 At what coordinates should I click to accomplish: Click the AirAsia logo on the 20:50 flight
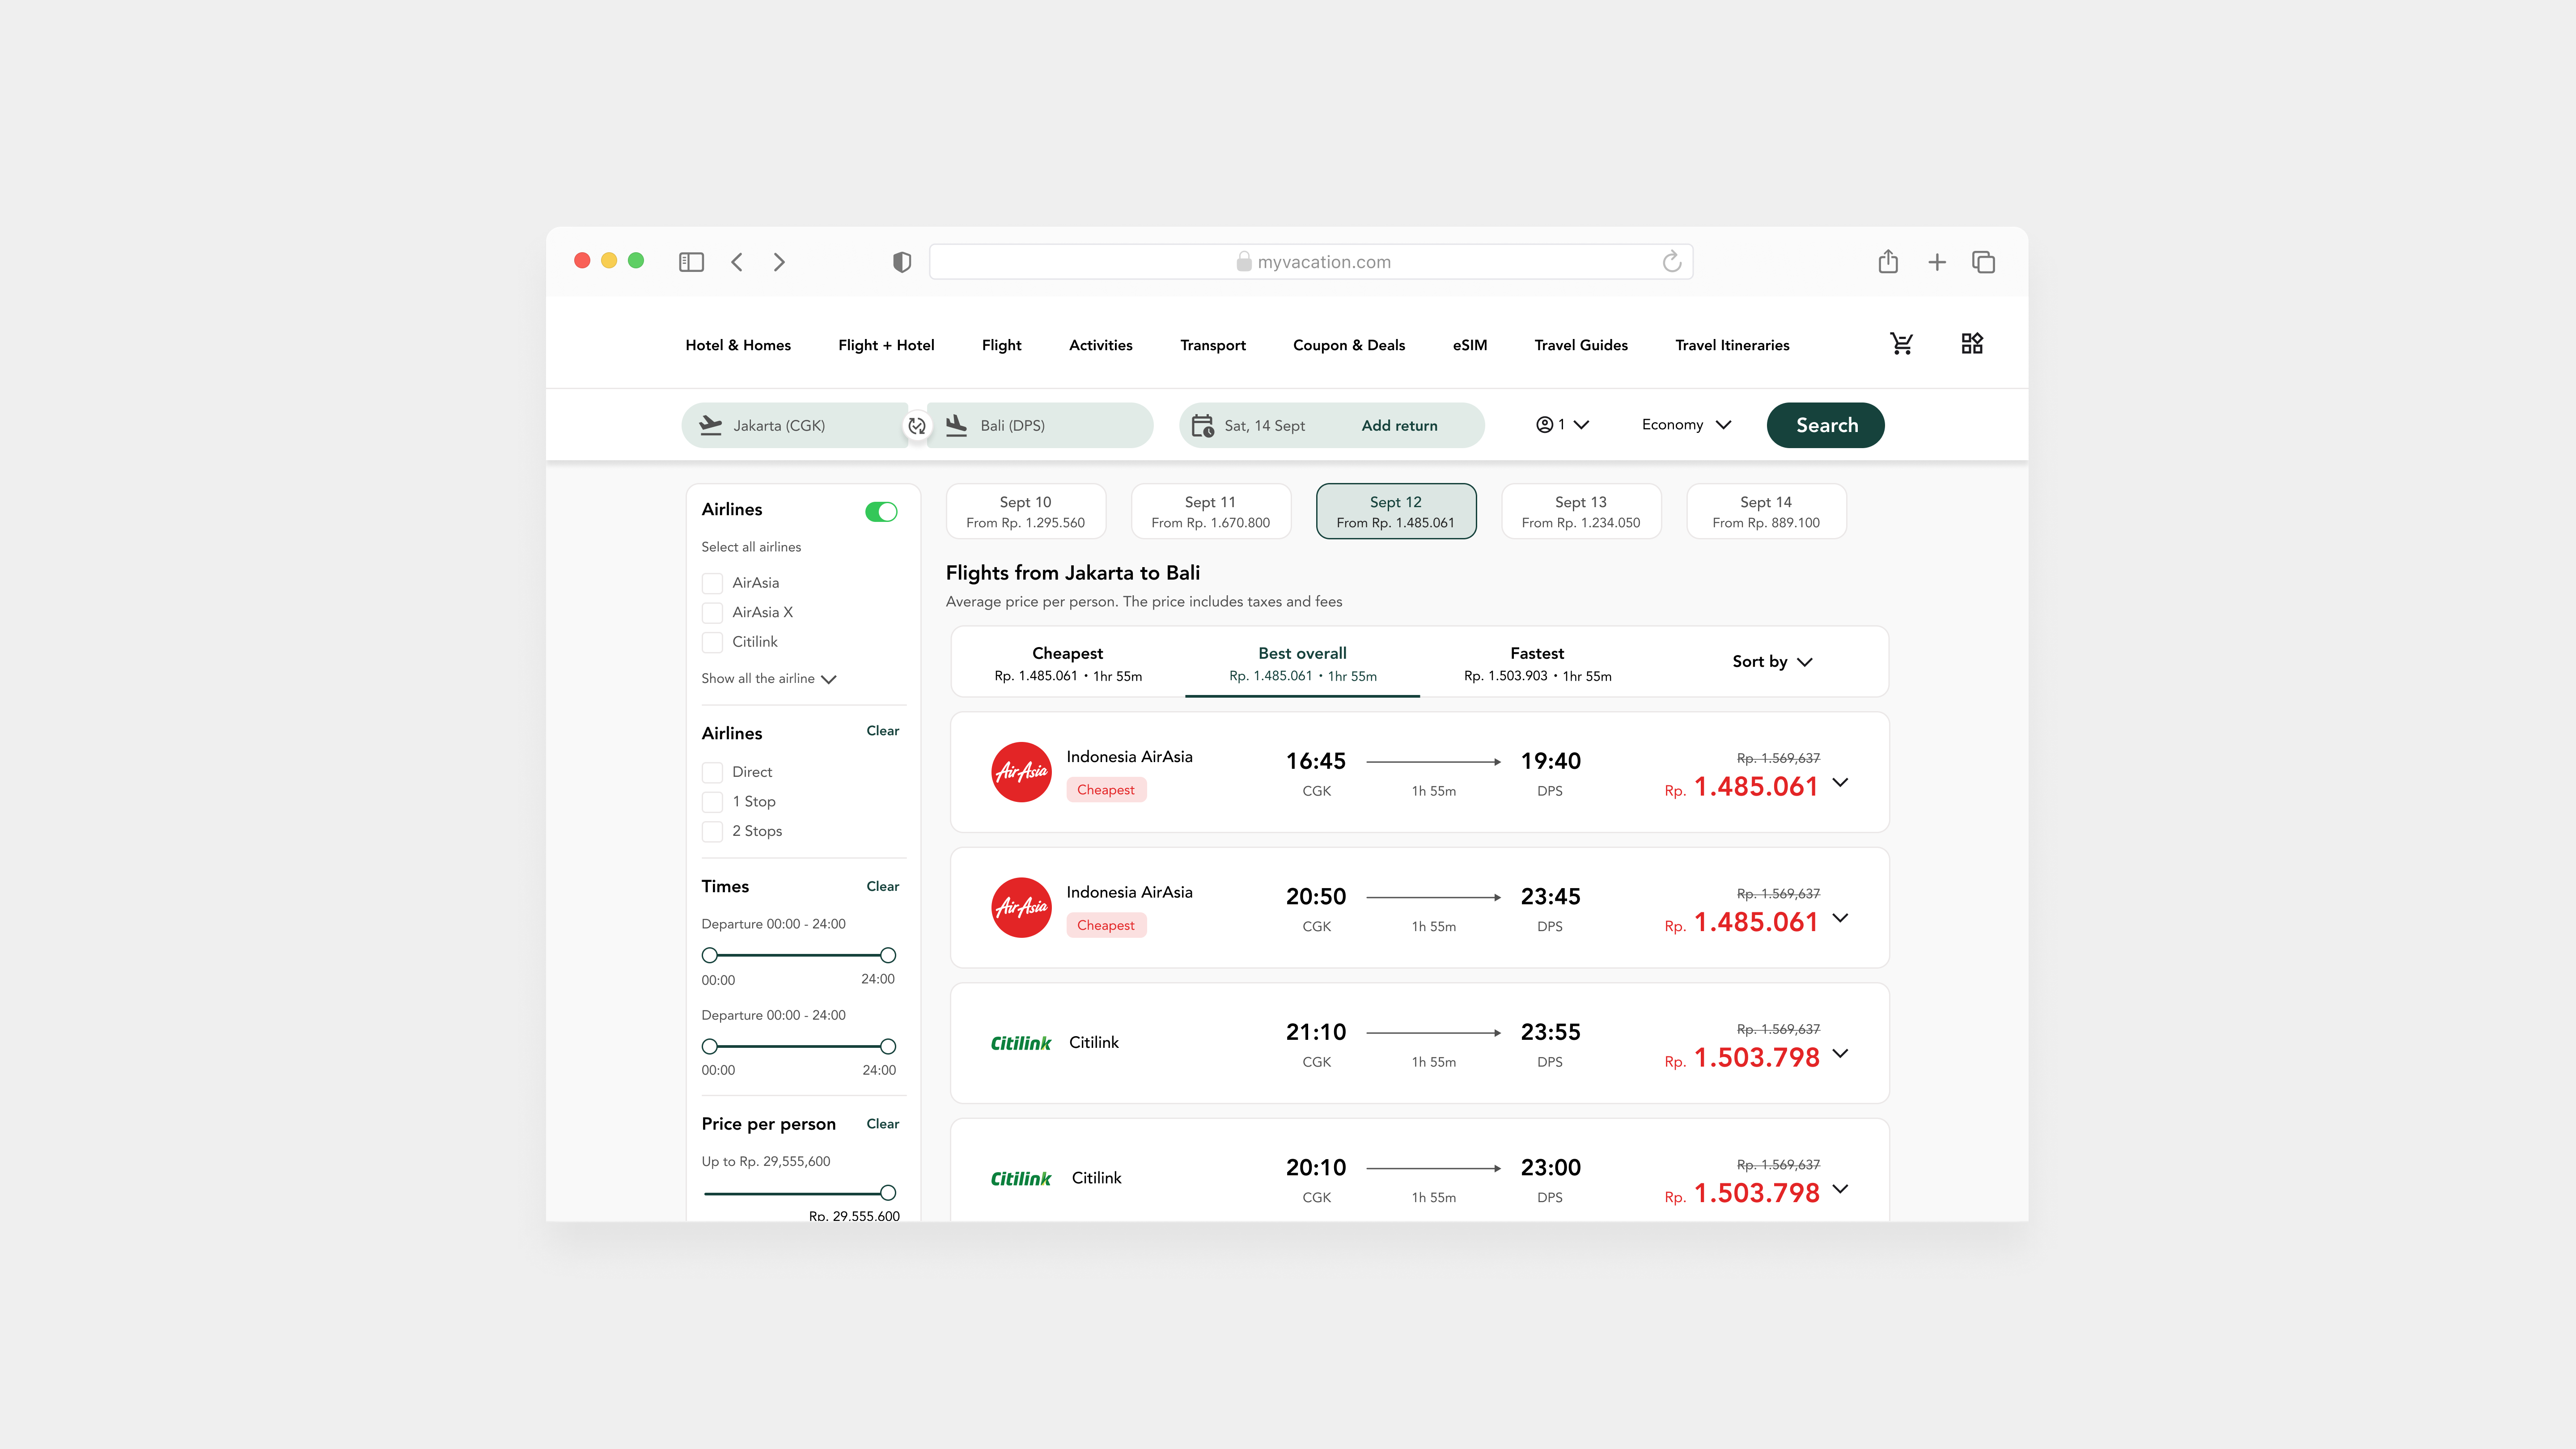coord(1021,908)
